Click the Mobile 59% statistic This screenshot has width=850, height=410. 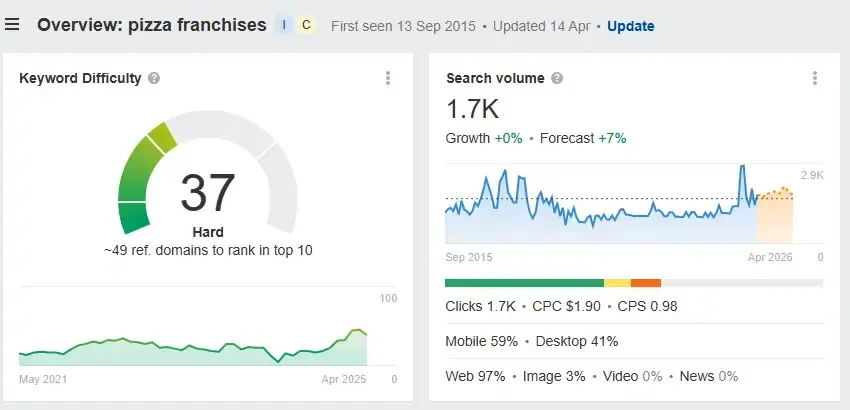[x=482, y=341]
